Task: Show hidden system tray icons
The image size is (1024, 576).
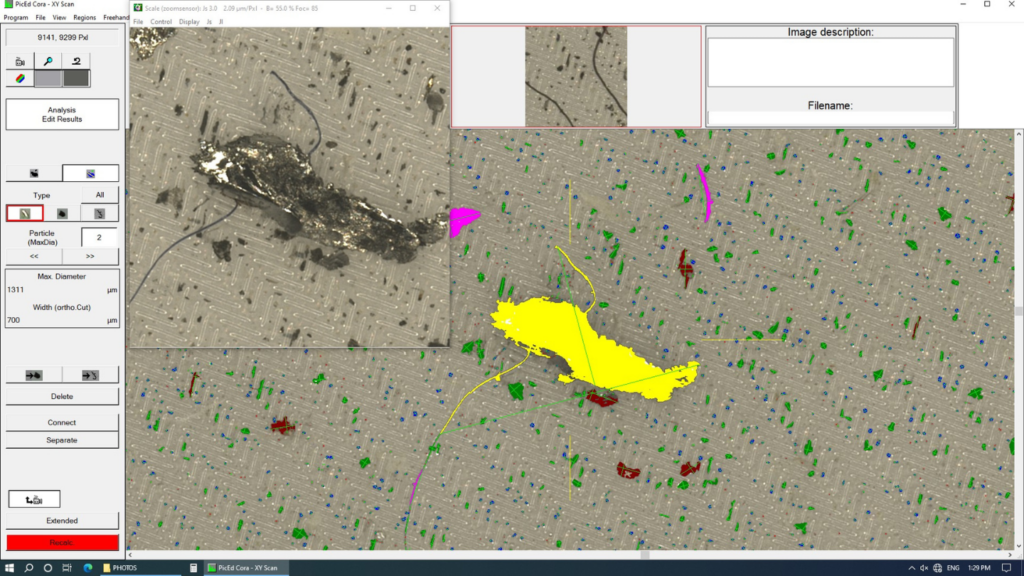Action: (x=911, y=568)
